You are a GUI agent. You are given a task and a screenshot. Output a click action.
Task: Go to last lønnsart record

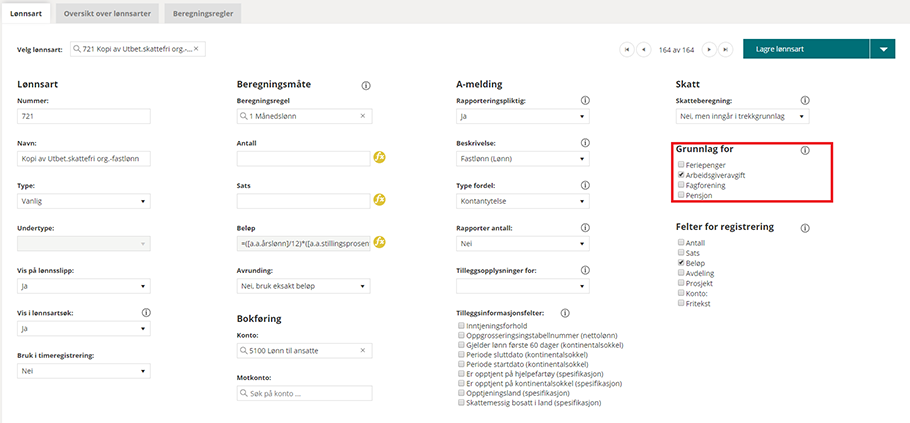(x=725, y=50)
